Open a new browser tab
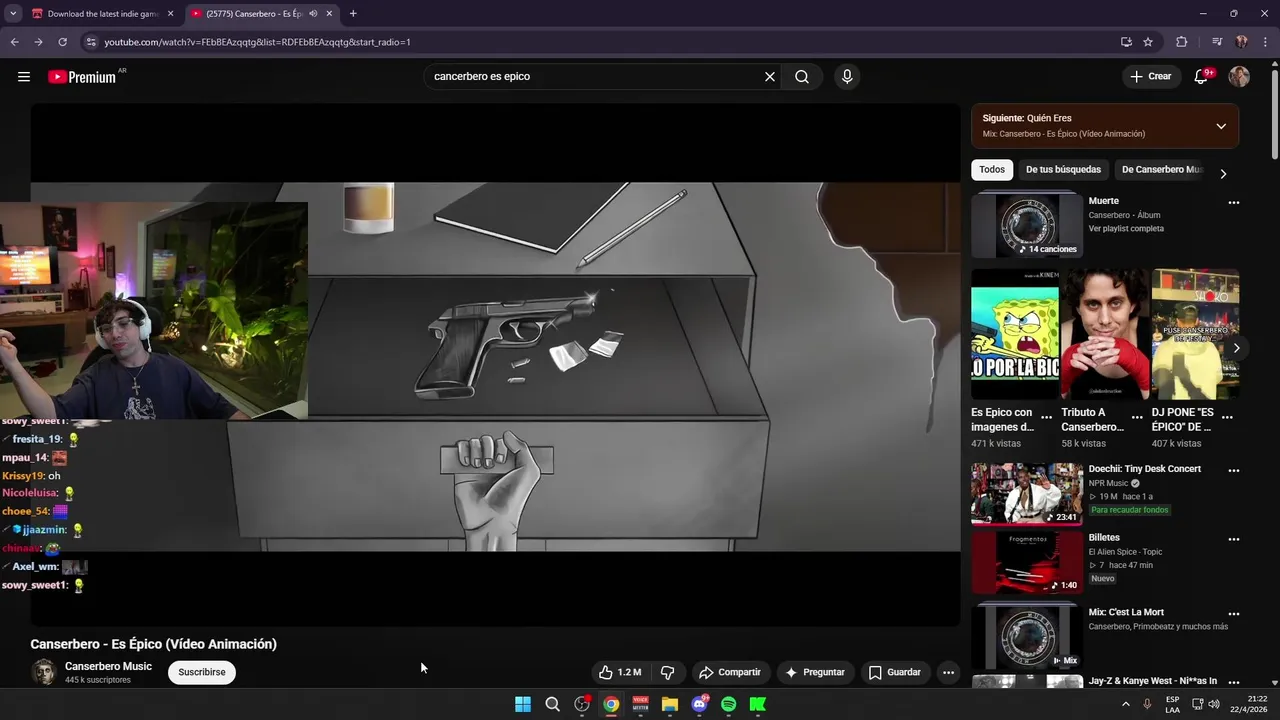 [x=353, y=14]
